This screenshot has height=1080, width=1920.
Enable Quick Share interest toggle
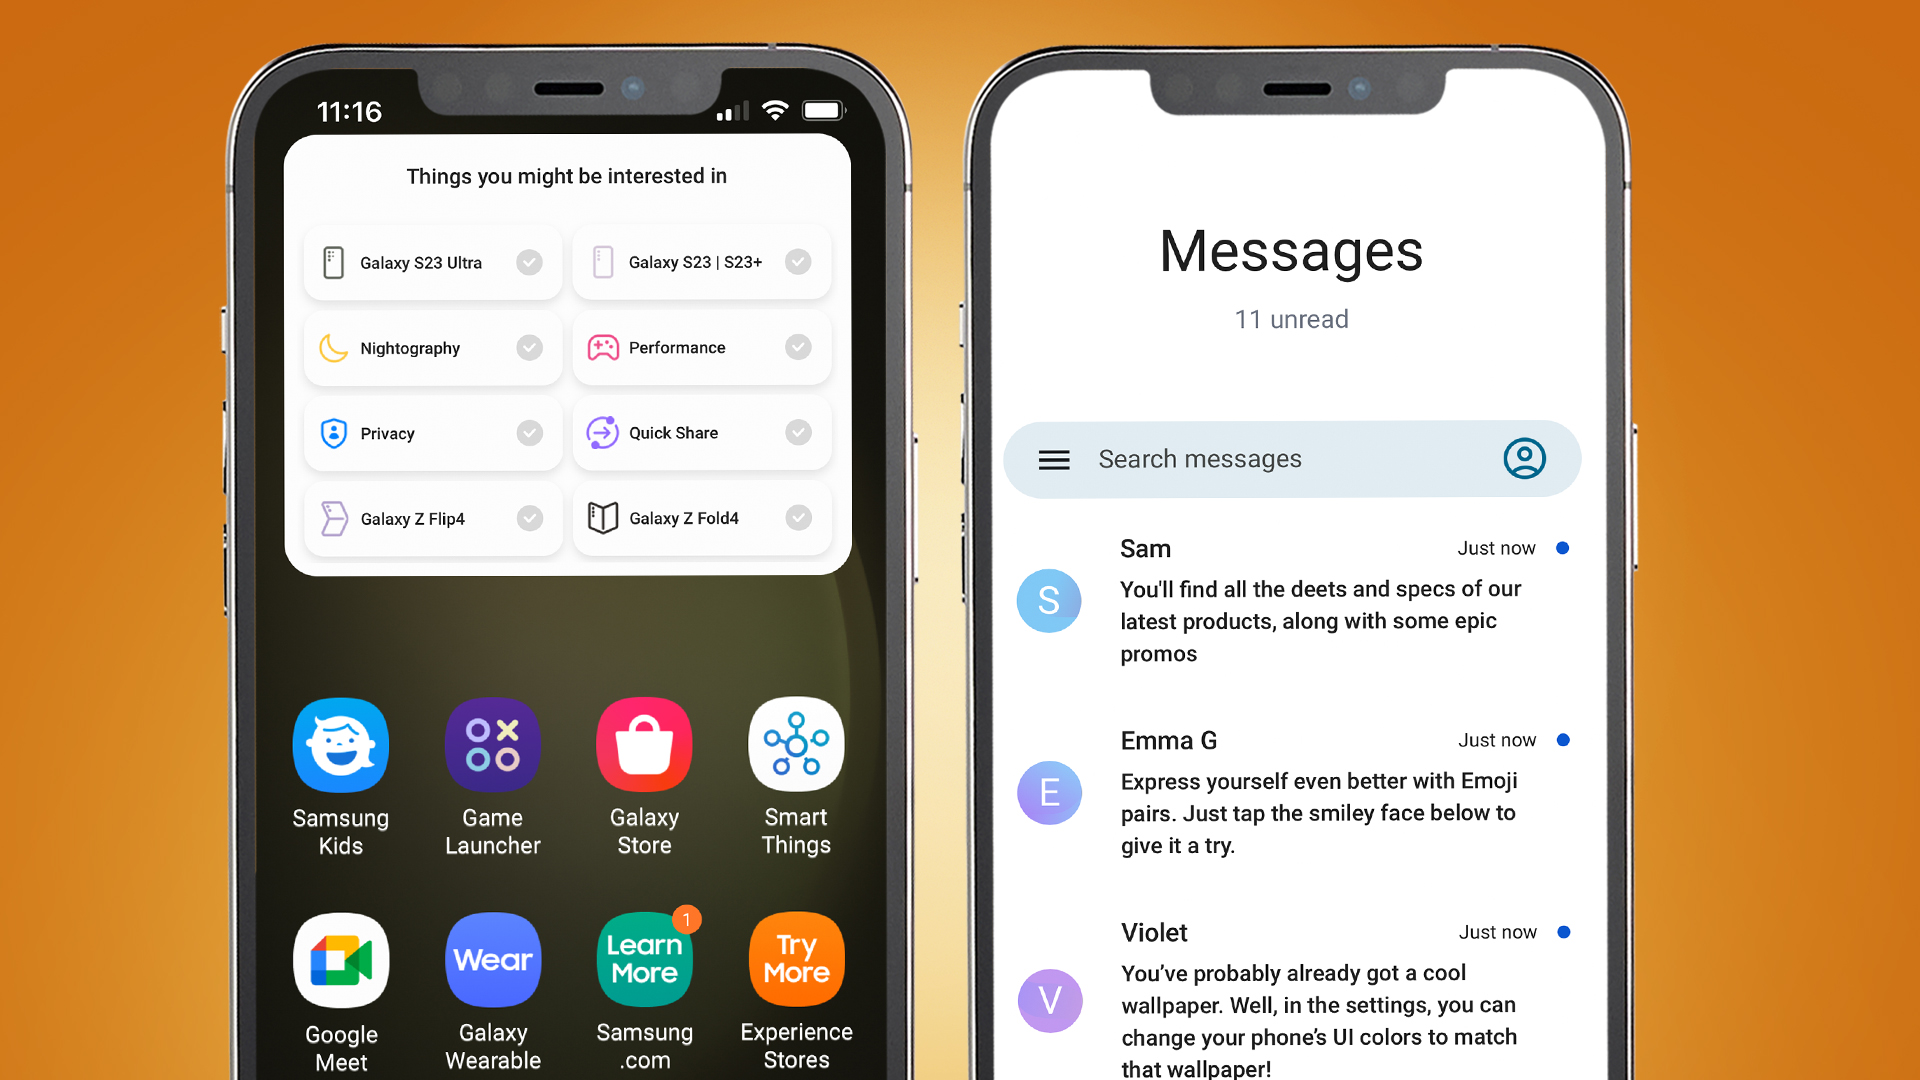(803, 433)
